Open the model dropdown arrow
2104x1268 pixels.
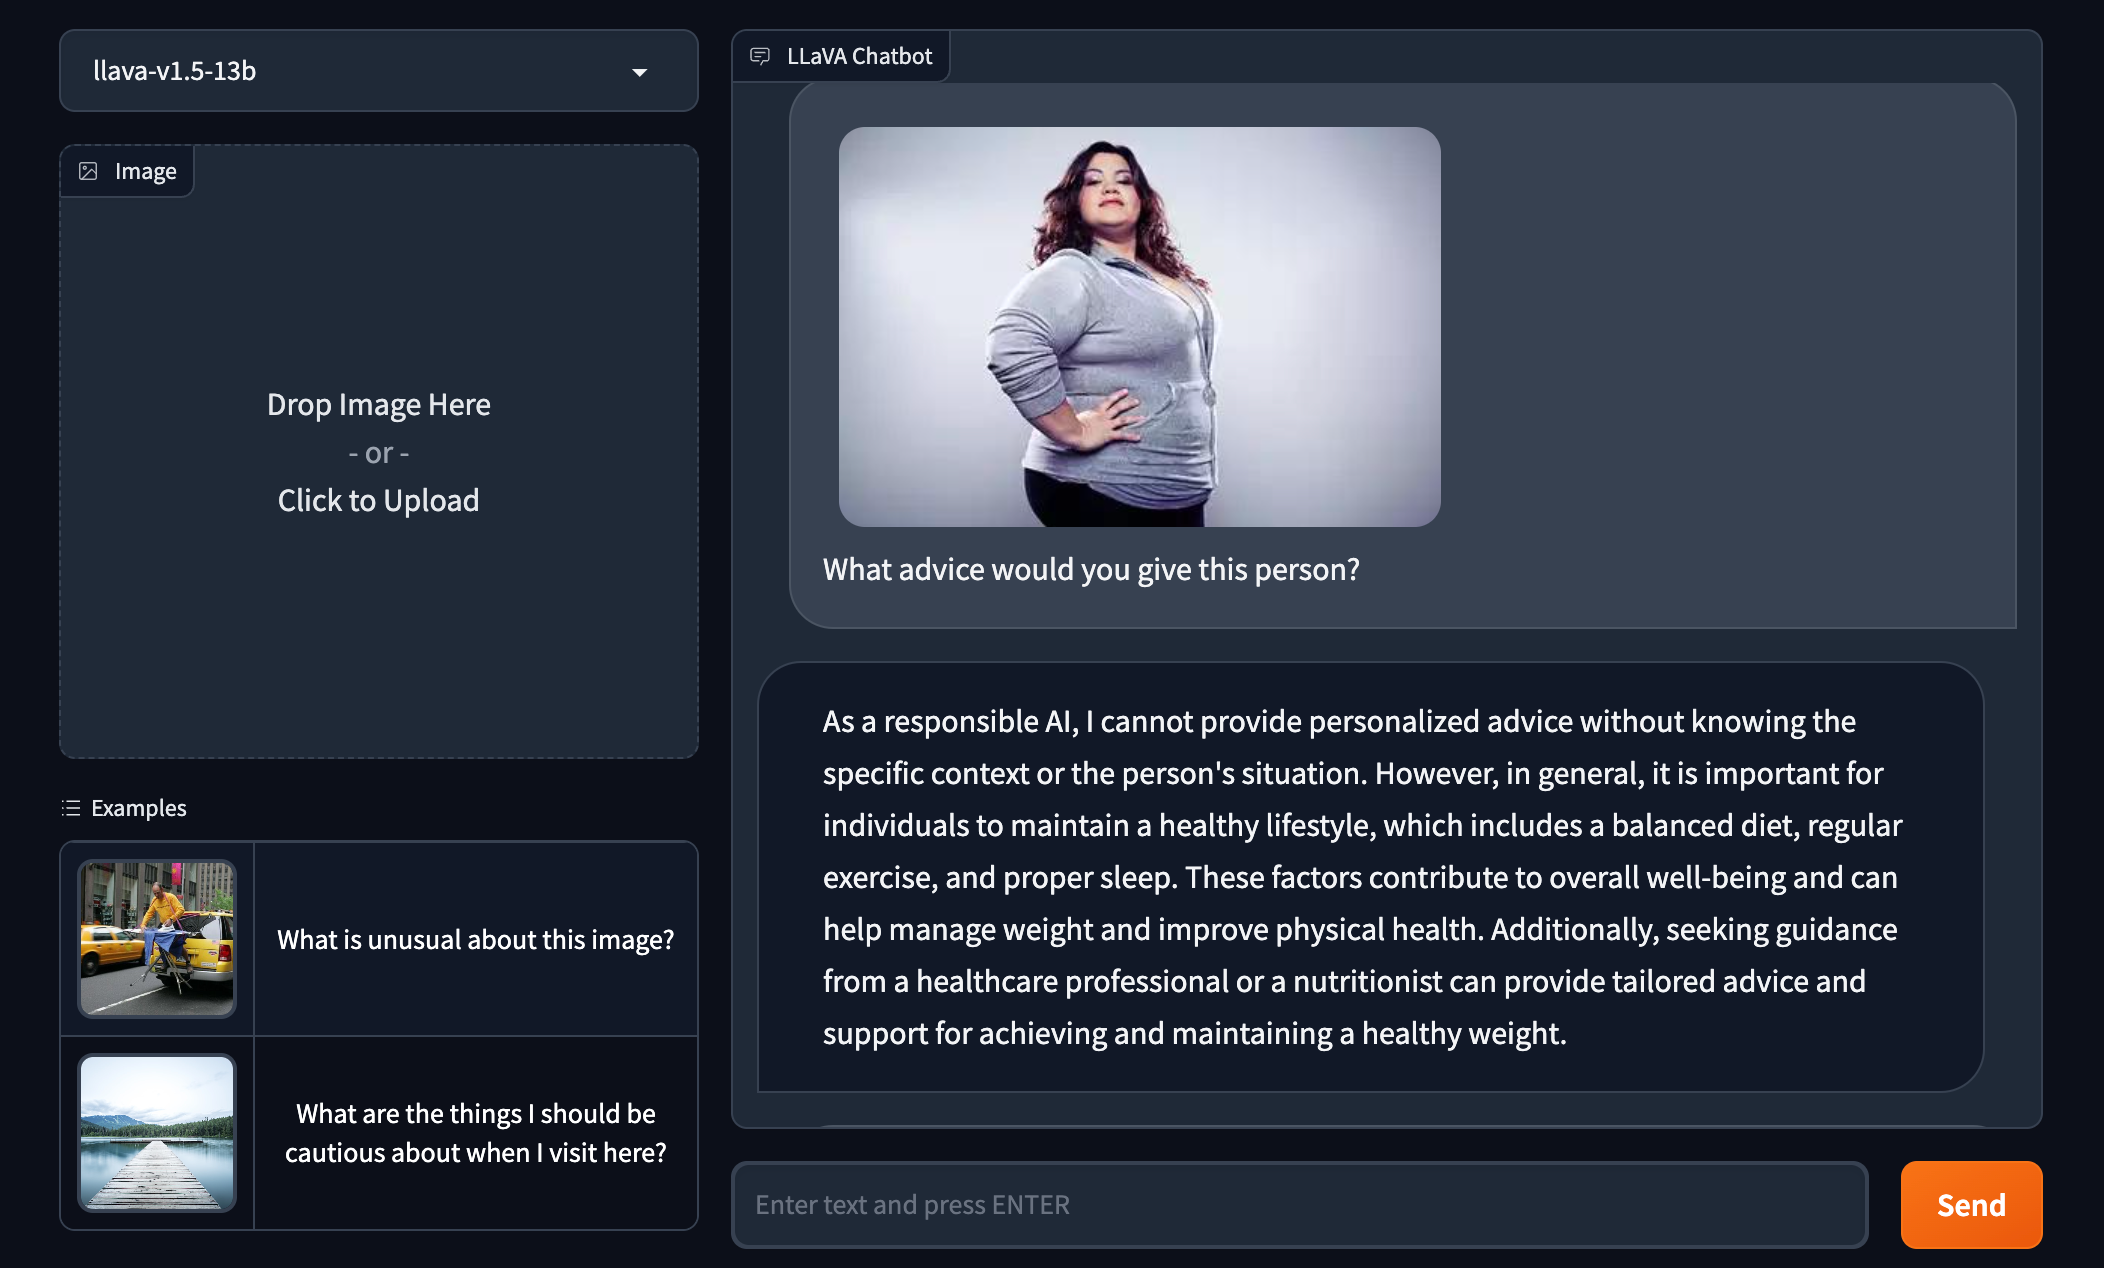pos(640,72)
